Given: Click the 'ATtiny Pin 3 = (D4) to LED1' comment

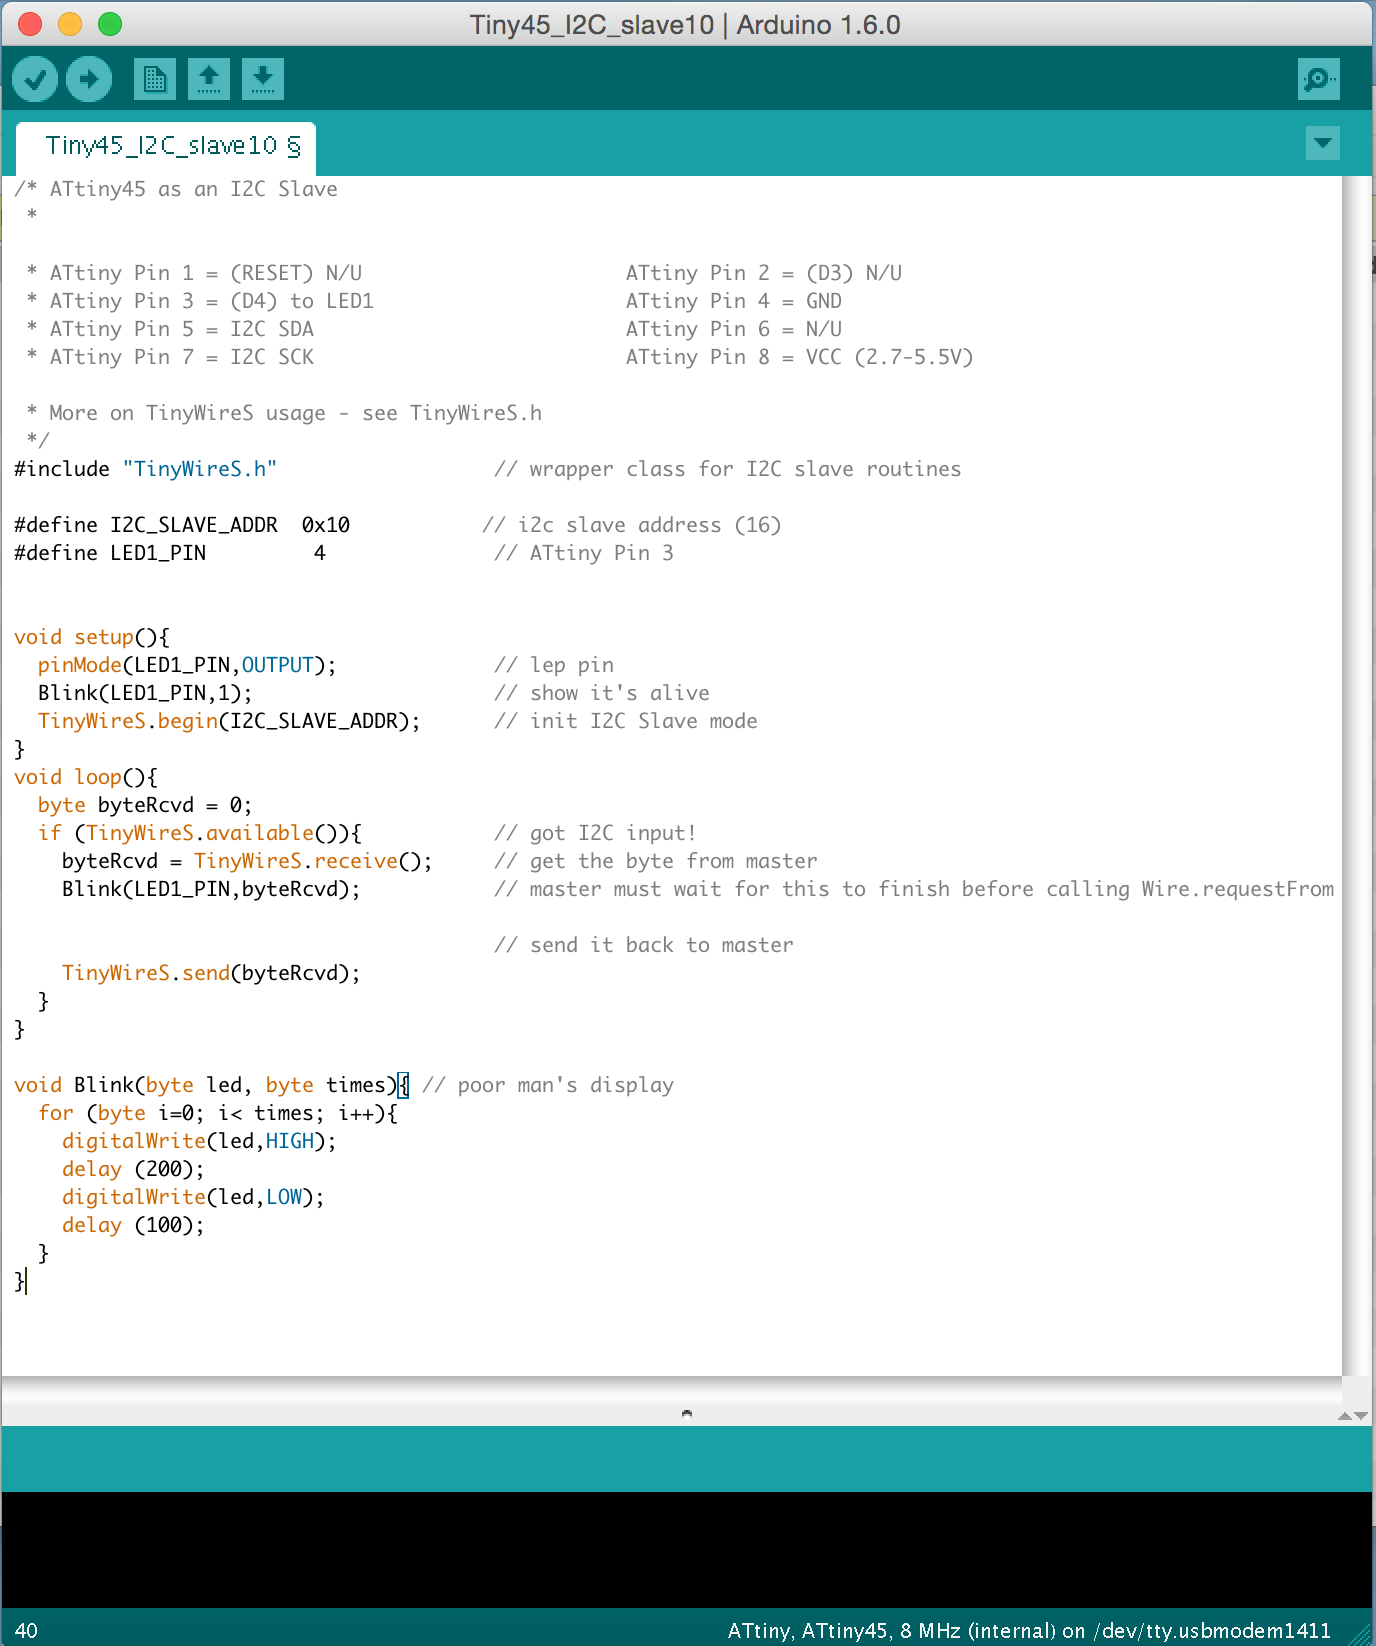Looking at the screenshot, I should pyautogui.click(x=212, y=301).
